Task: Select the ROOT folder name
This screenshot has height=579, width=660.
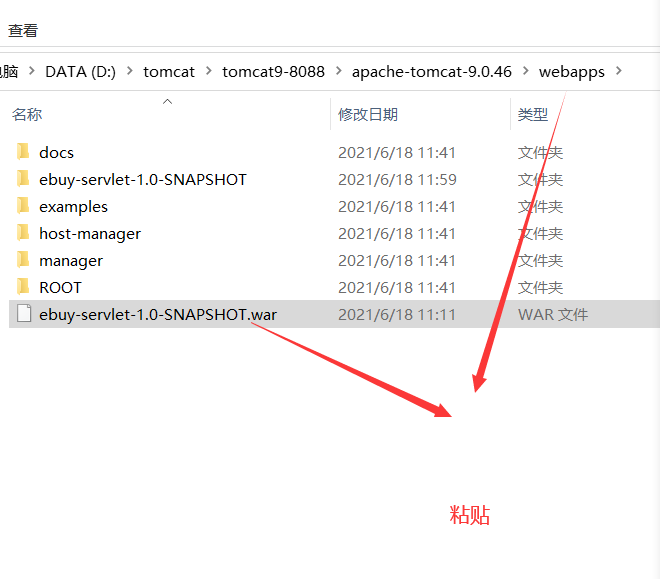Action: pyautogui.click(x=60, y=288)
